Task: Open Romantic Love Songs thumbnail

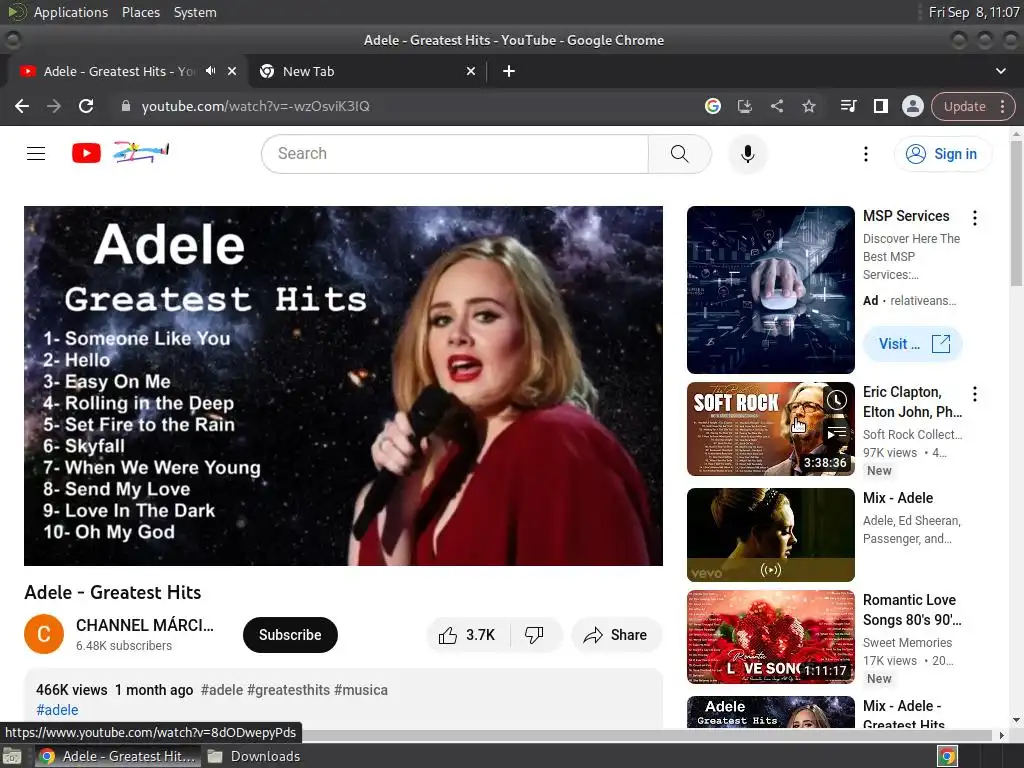Action: [x=771, y=637]
